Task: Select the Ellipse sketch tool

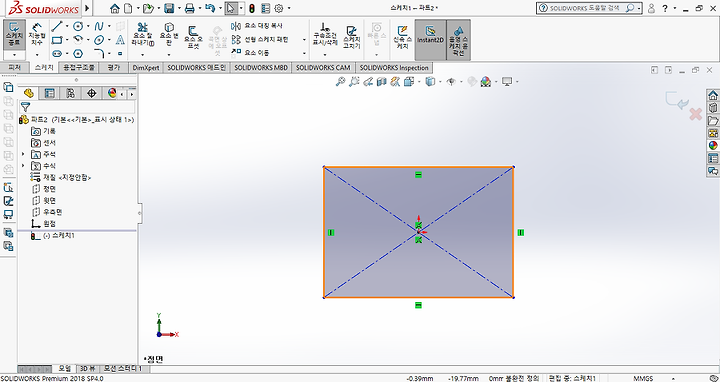Action: click(x=99, y=40)
